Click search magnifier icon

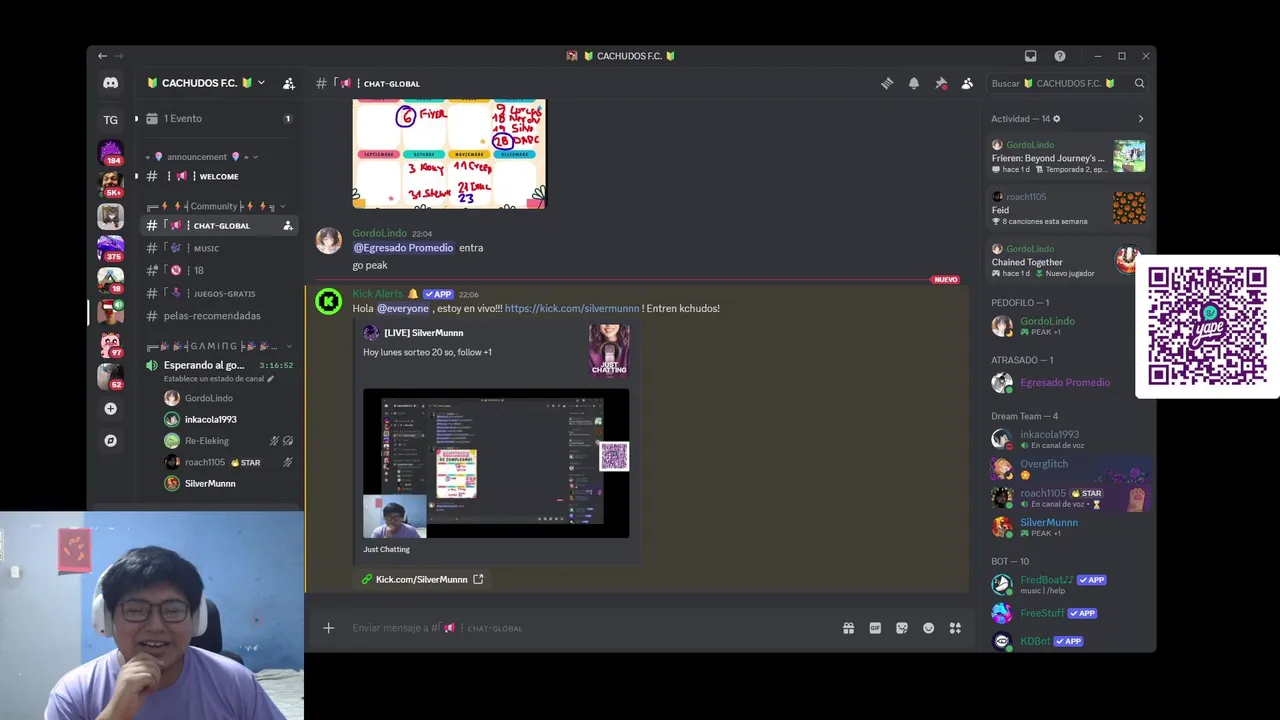point(1139,83)
